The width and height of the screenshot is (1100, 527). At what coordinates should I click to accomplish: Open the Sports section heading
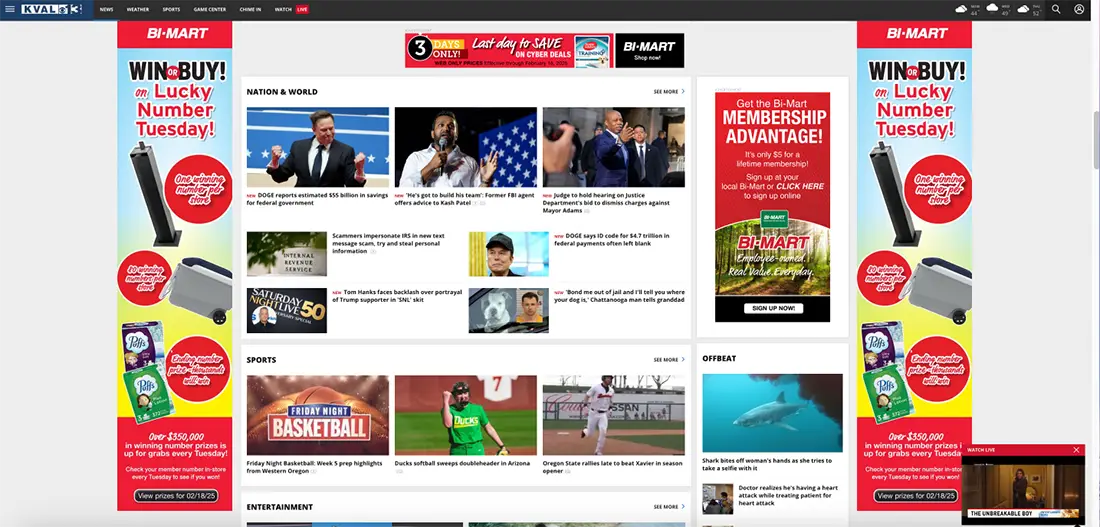pyautogui.click(x=261, y=360)
